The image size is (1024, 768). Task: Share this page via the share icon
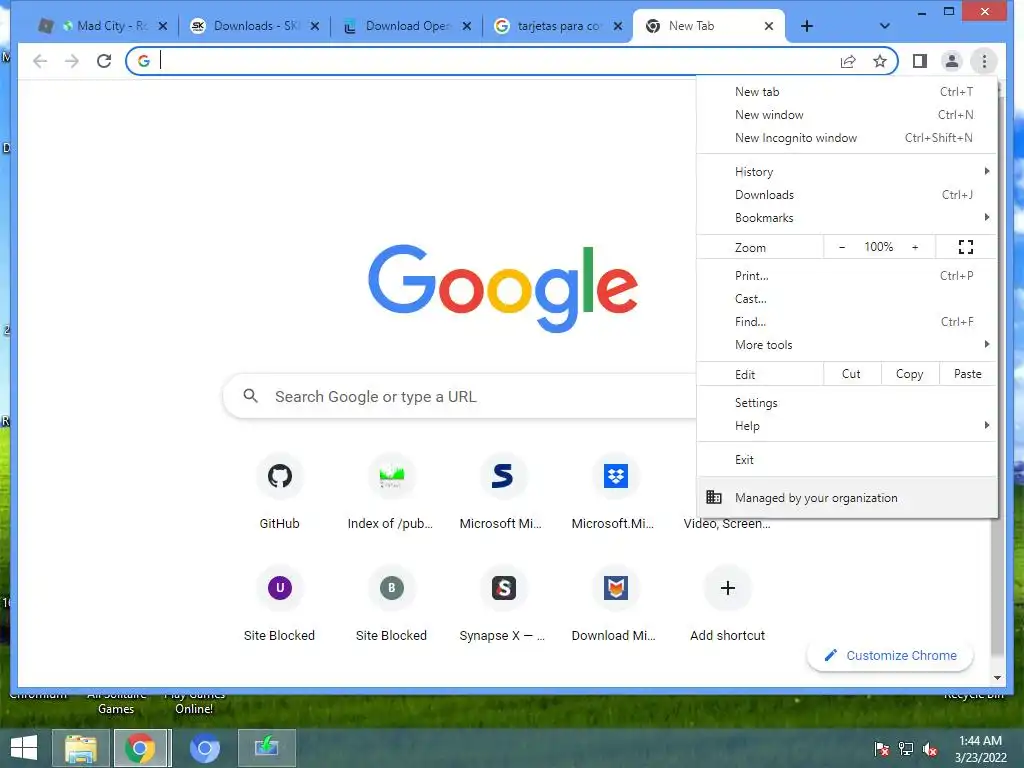848,61
